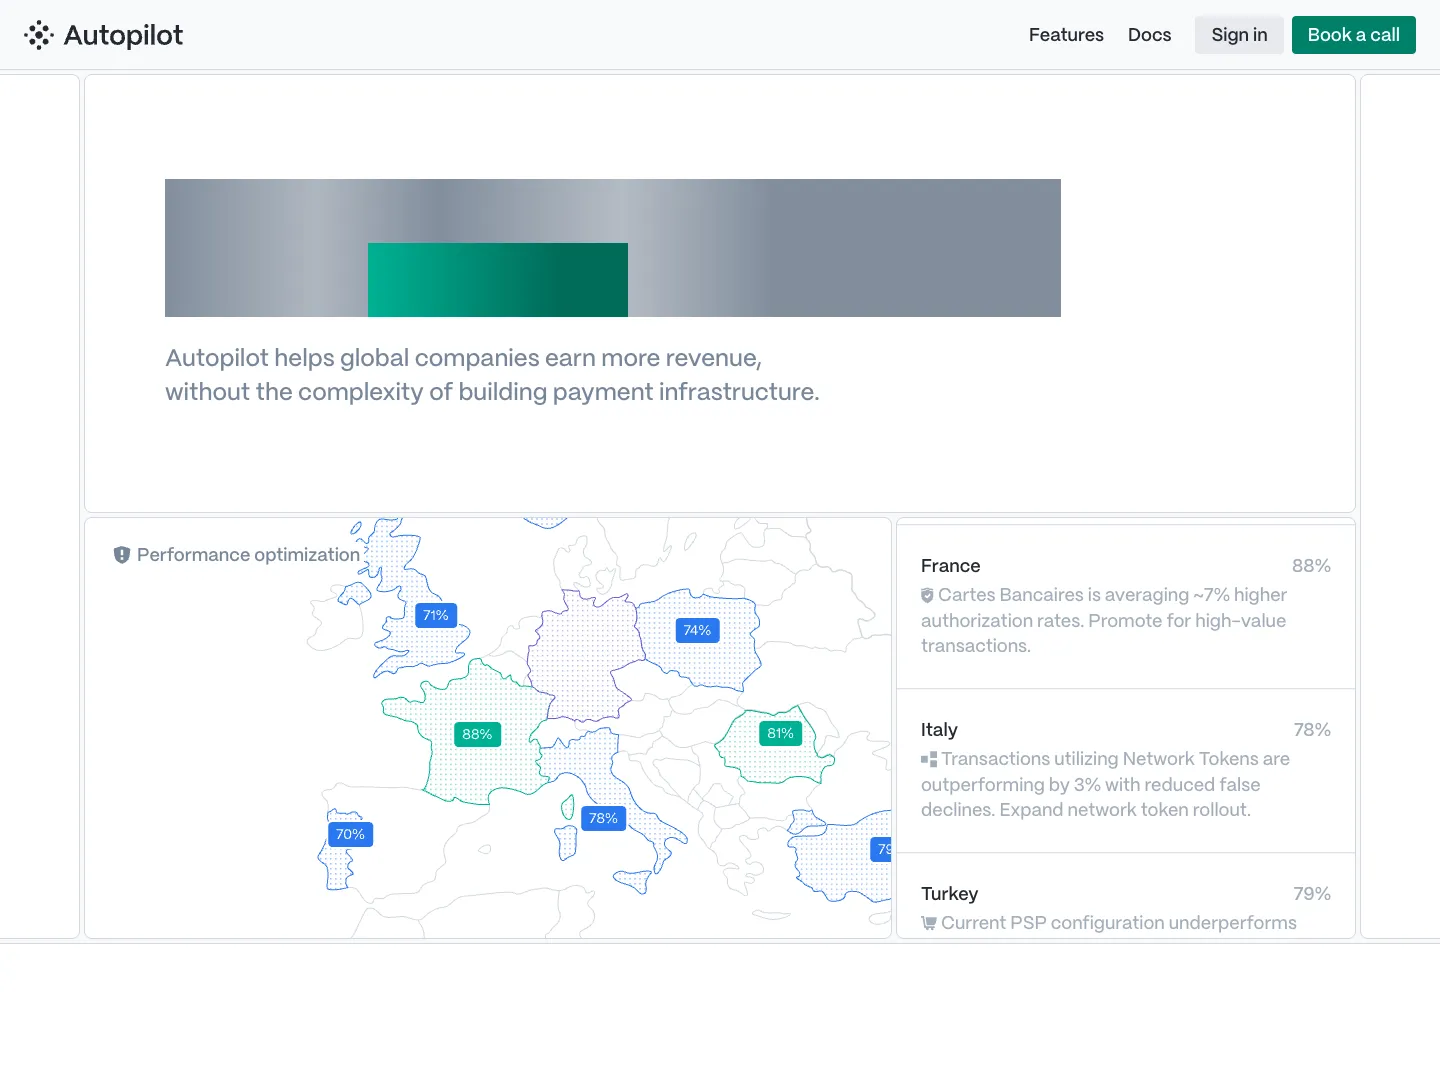Click the 70% marker on Portugal
The width and height of the screenshot is (1440, 1080).
[x=350, y=834]
